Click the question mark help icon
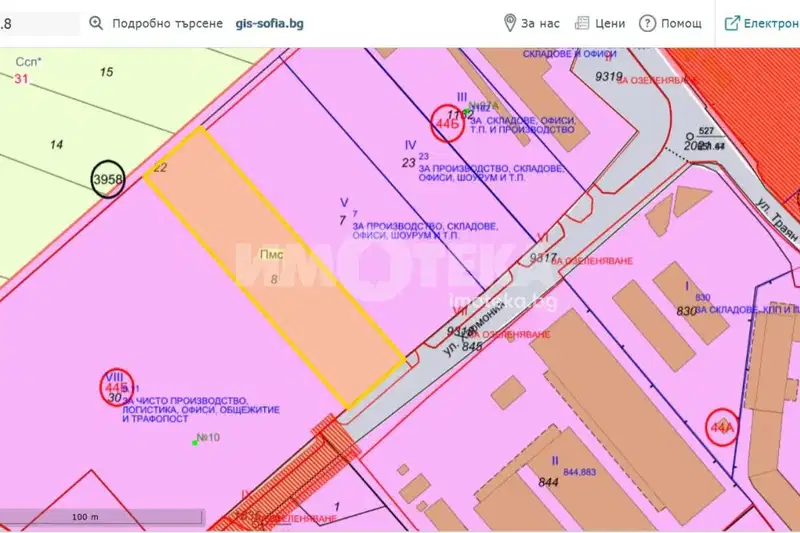 [x=647, y=23]
